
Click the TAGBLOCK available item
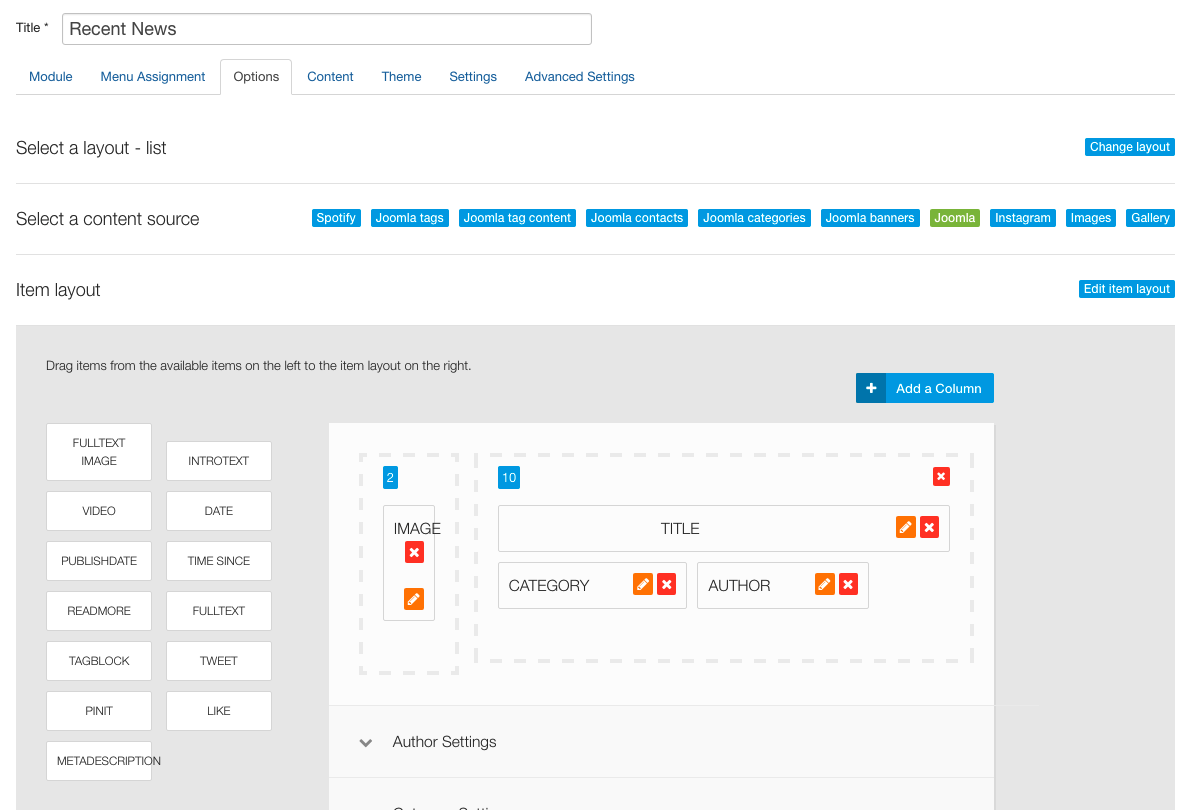tap(99, 661)
